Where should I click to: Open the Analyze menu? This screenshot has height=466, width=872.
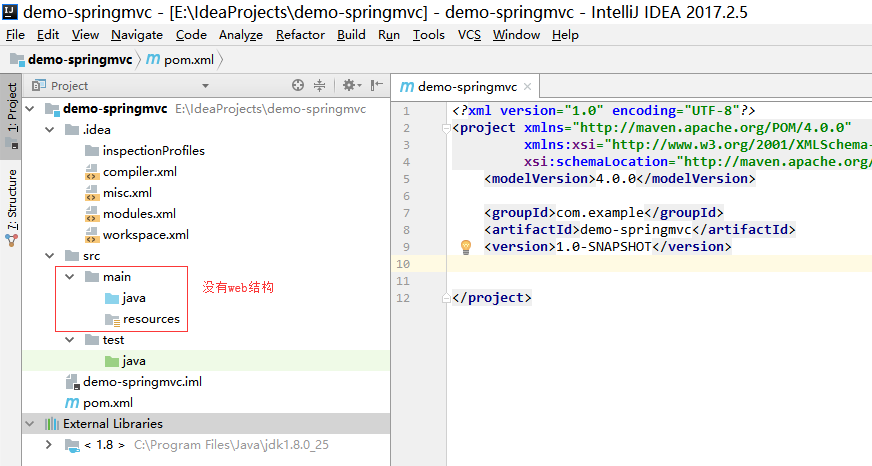click(241, 35)
